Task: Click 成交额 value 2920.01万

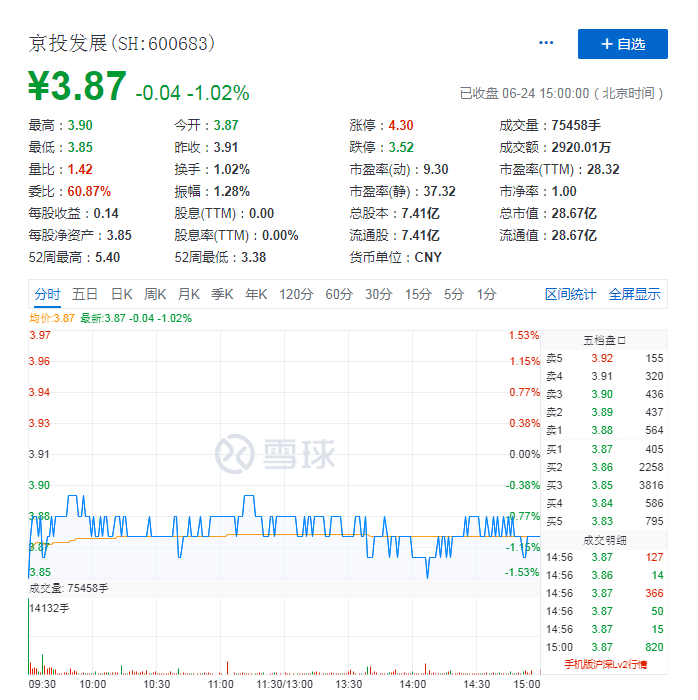Action: tap(581, 147)
